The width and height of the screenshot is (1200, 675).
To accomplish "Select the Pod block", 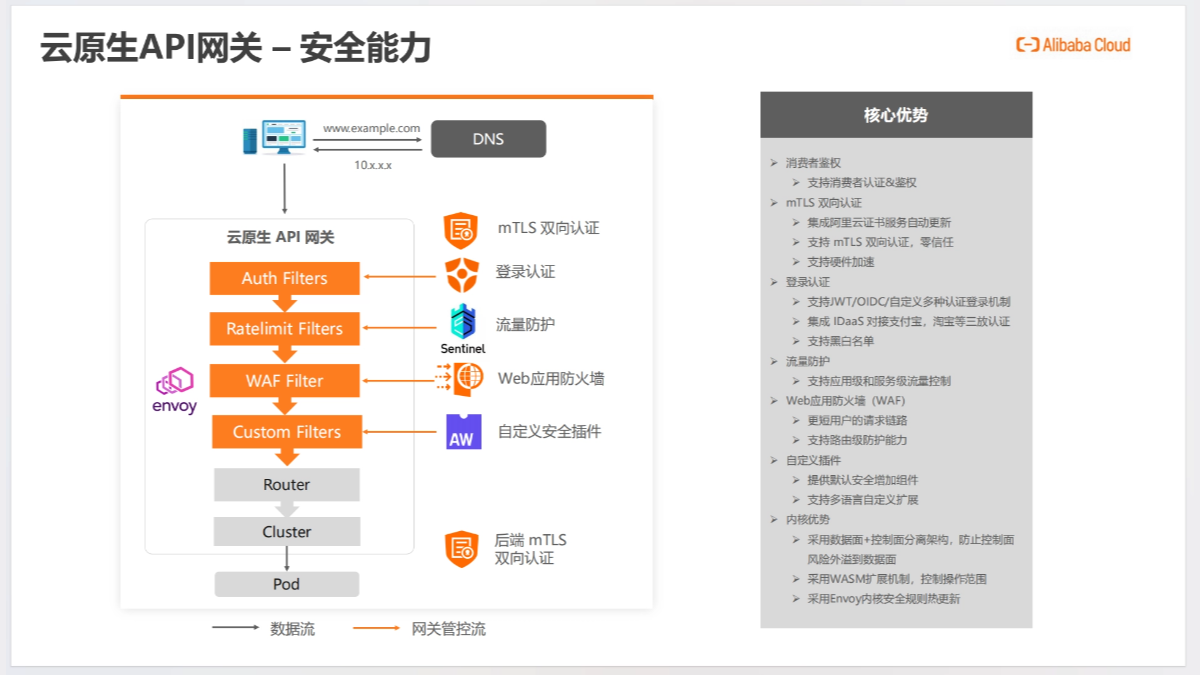I will click(x=286, y=584).
